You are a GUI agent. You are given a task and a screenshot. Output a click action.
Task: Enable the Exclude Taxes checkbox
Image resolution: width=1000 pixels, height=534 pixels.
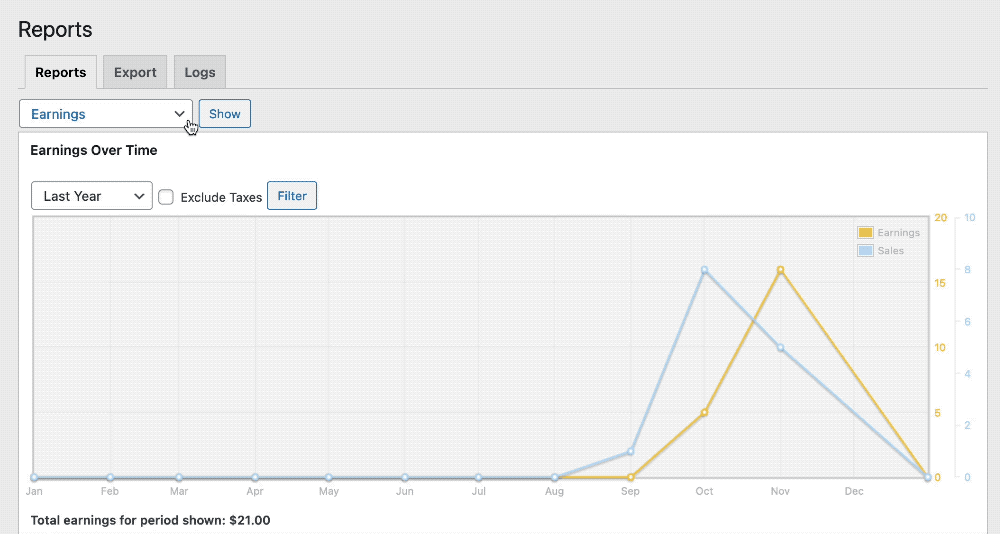pos(167,197)
